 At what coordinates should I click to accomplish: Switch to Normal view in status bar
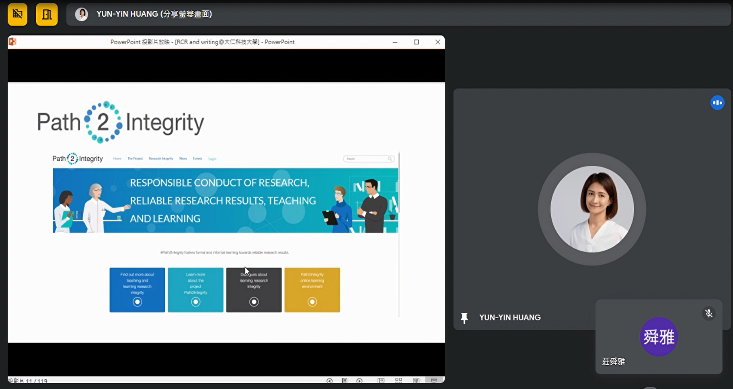(381, 381)
